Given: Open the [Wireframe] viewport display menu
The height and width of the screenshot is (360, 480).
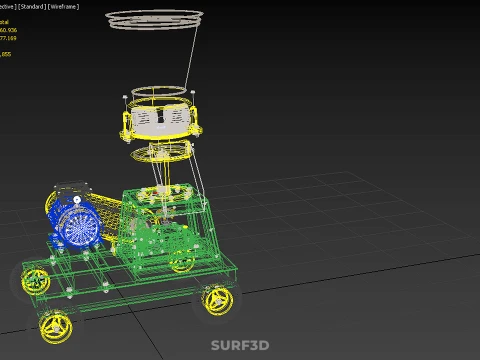Looking at the screenshot, I should click(x=64, y=7).
